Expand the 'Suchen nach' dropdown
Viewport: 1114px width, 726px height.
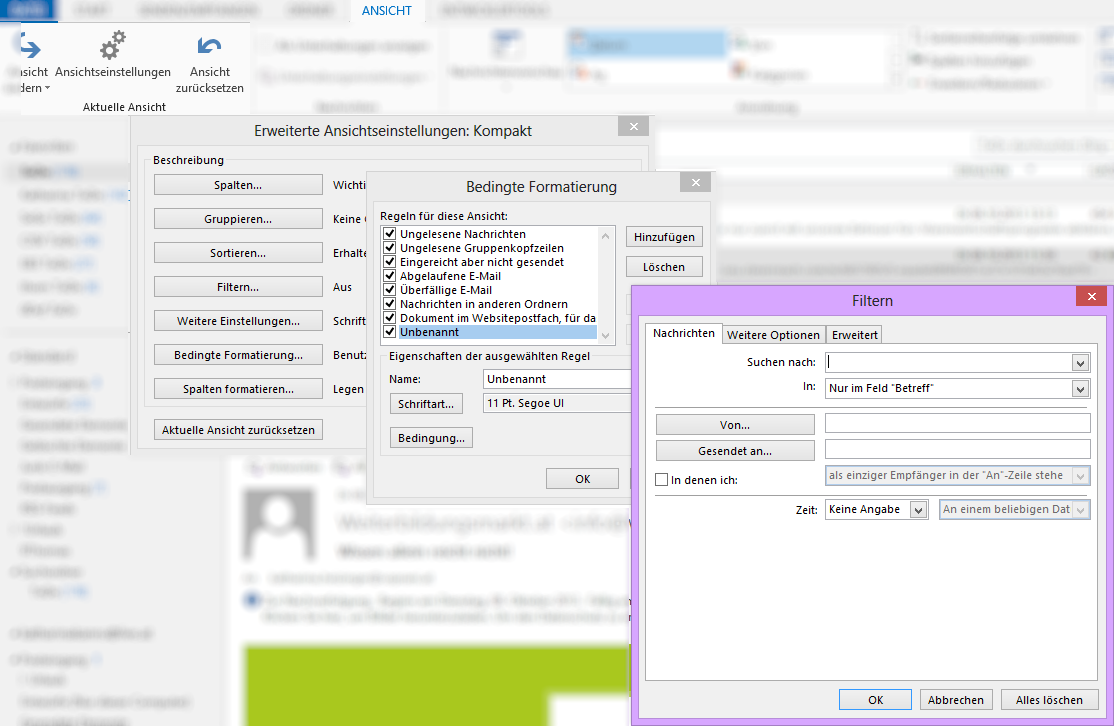[1080, 363]
